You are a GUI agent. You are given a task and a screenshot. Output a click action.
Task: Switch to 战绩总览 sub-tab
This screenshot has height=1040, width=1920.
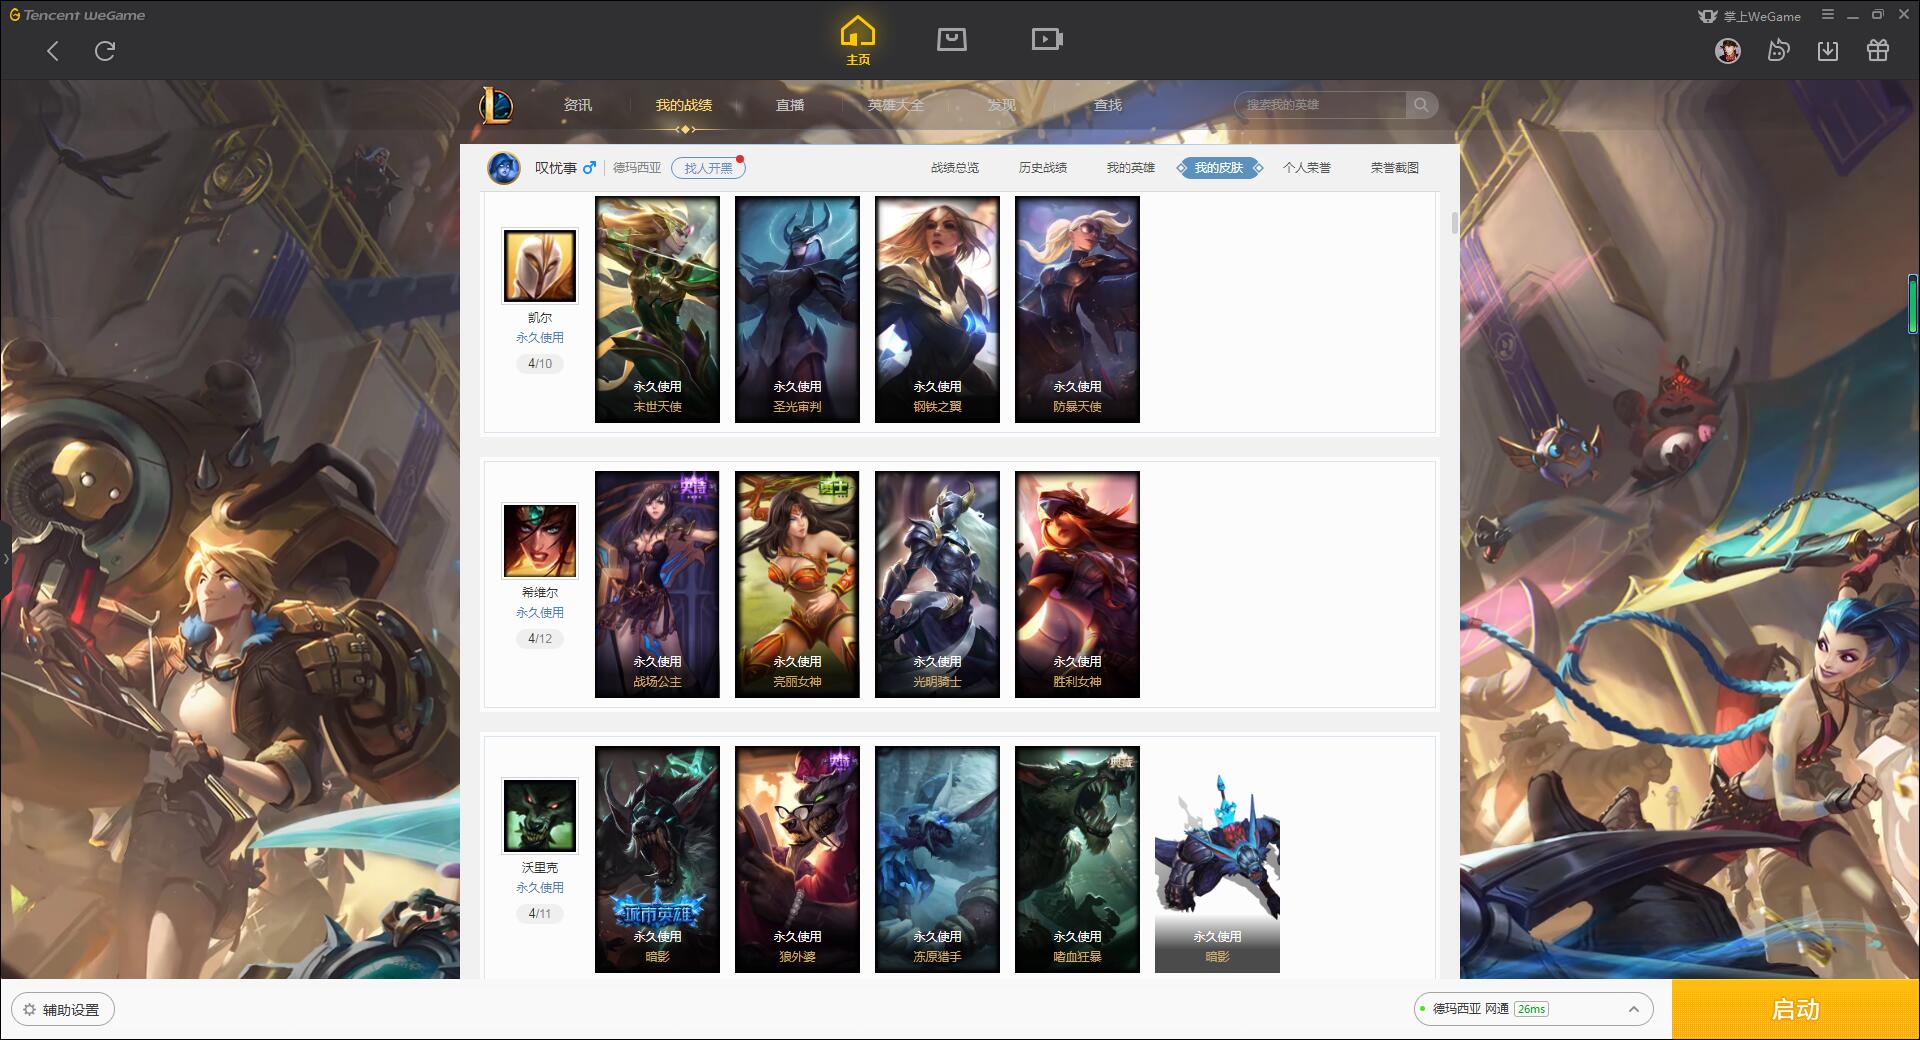pos(955,168)
